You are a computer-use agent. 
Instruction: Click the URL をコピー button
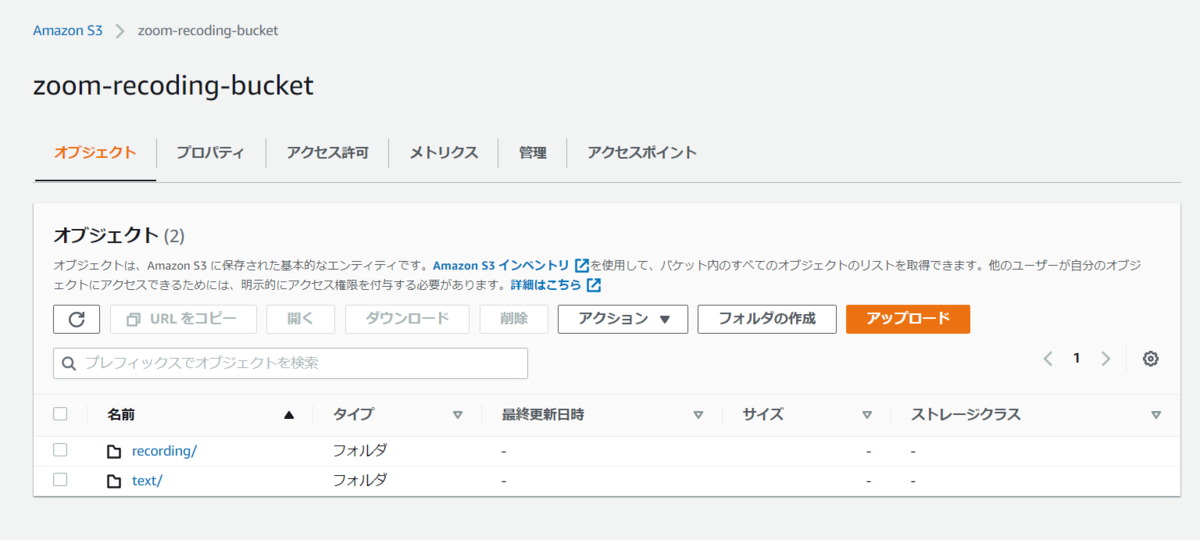pos(183,319)
